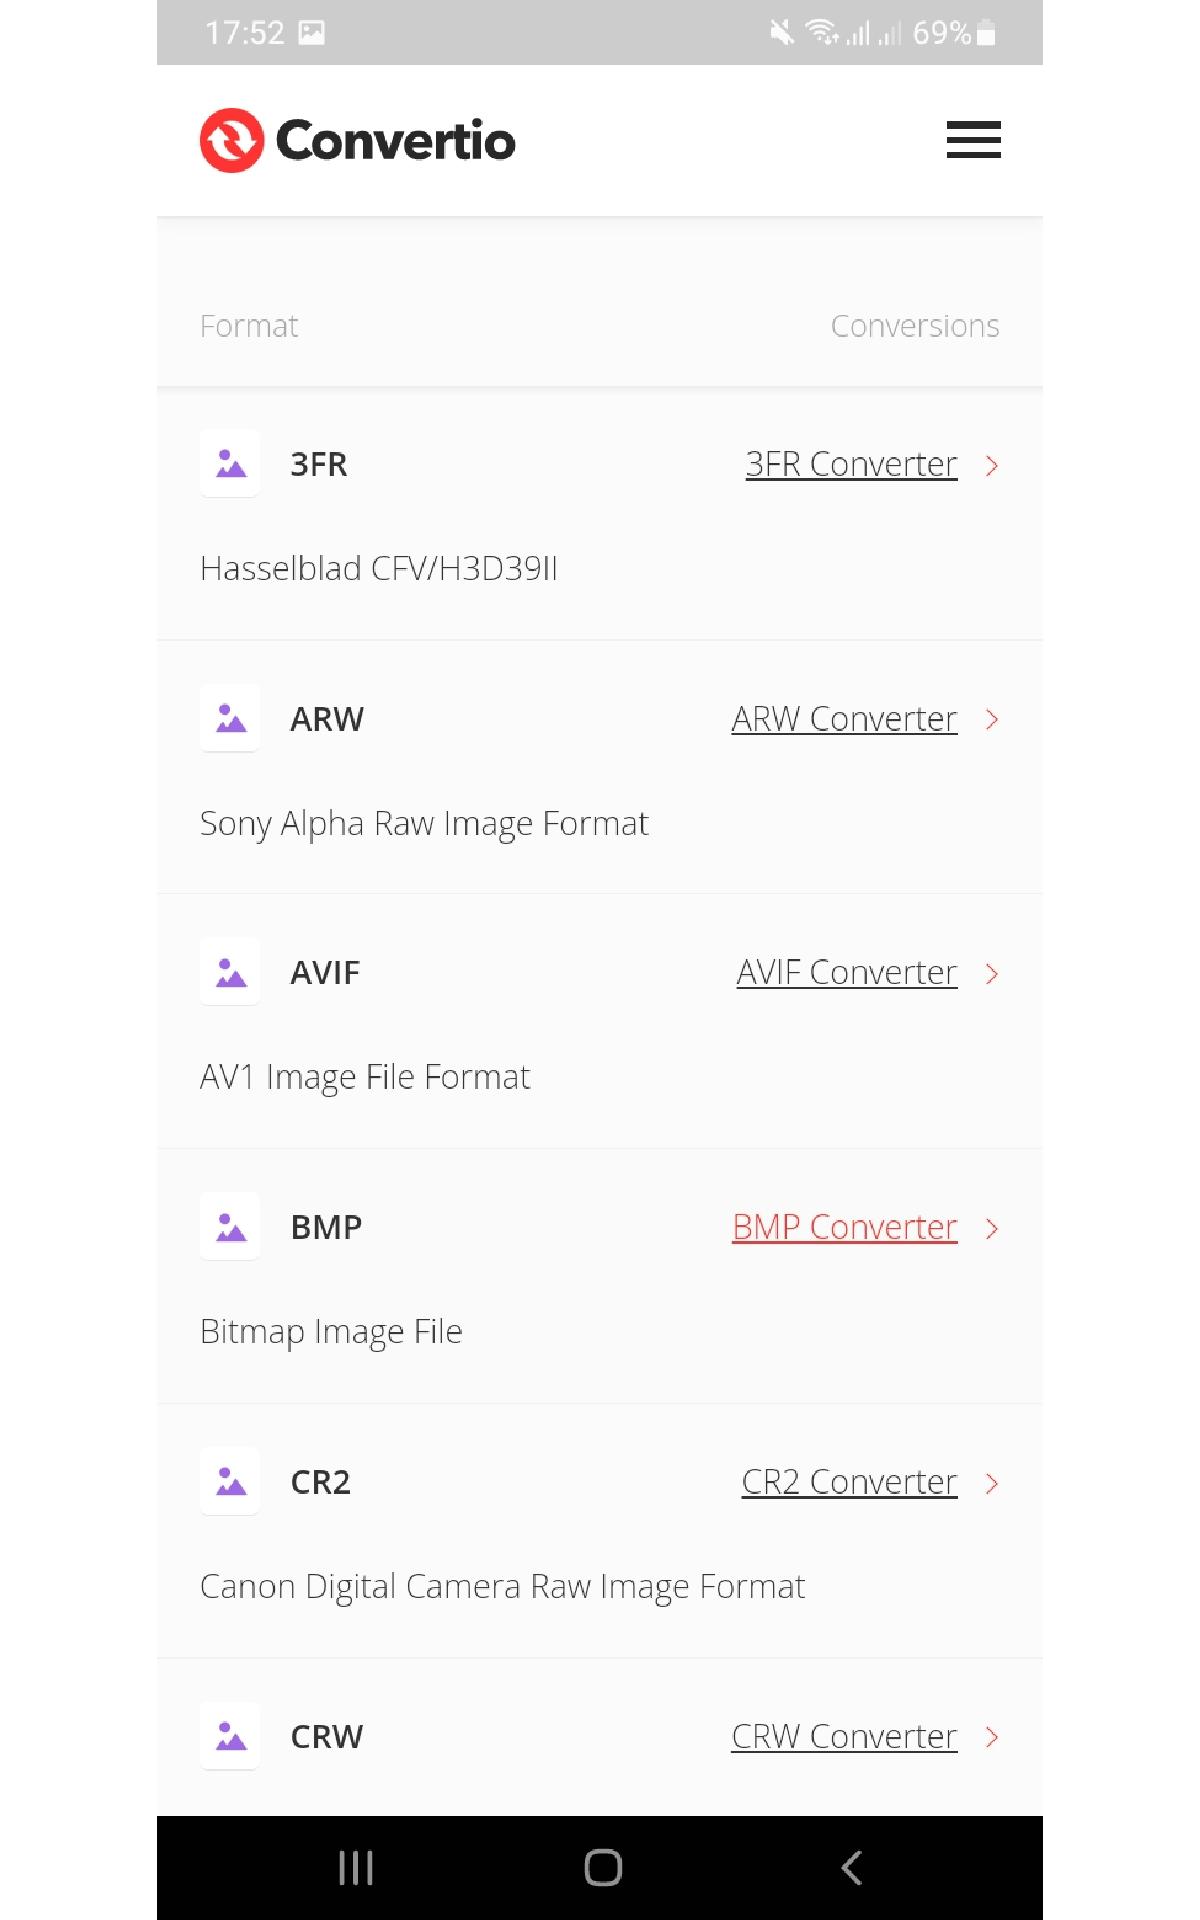The height and width of the screenshot is (1920, 1200).
Task: Expand the CRW Converter chevron arrow
Action: coord(992,1737)
